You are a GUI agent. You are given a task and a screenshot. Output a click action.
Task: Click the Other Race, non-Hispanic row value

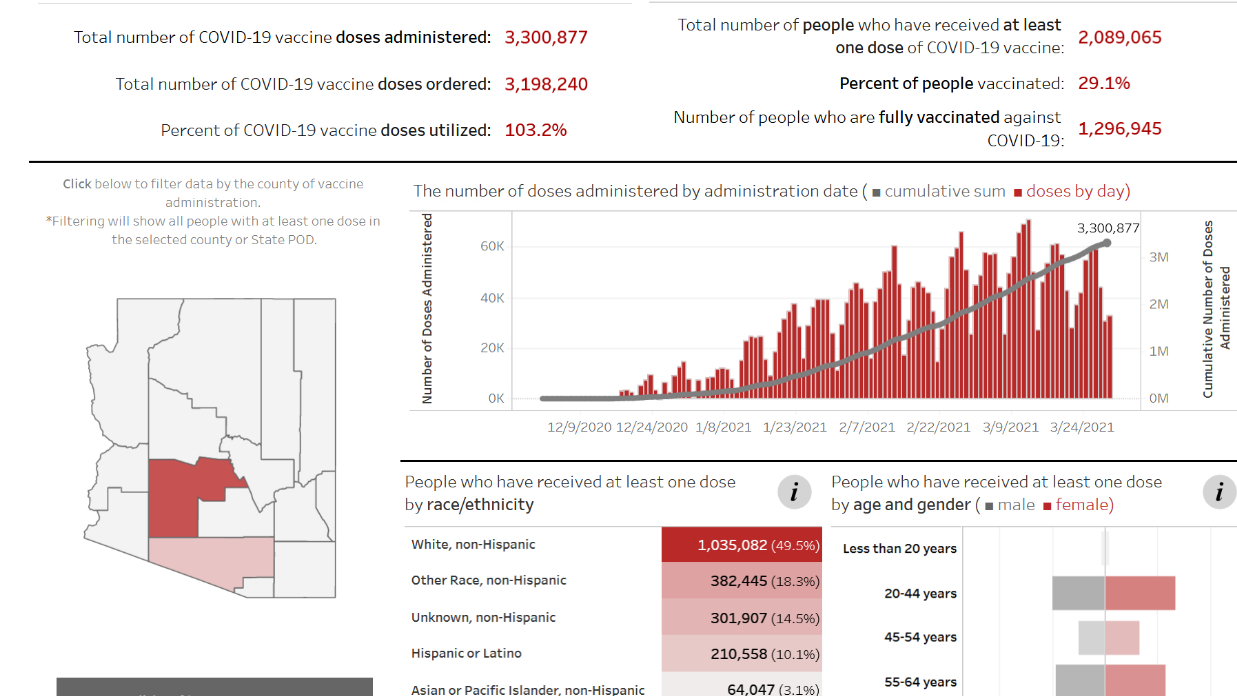point(741,581)
